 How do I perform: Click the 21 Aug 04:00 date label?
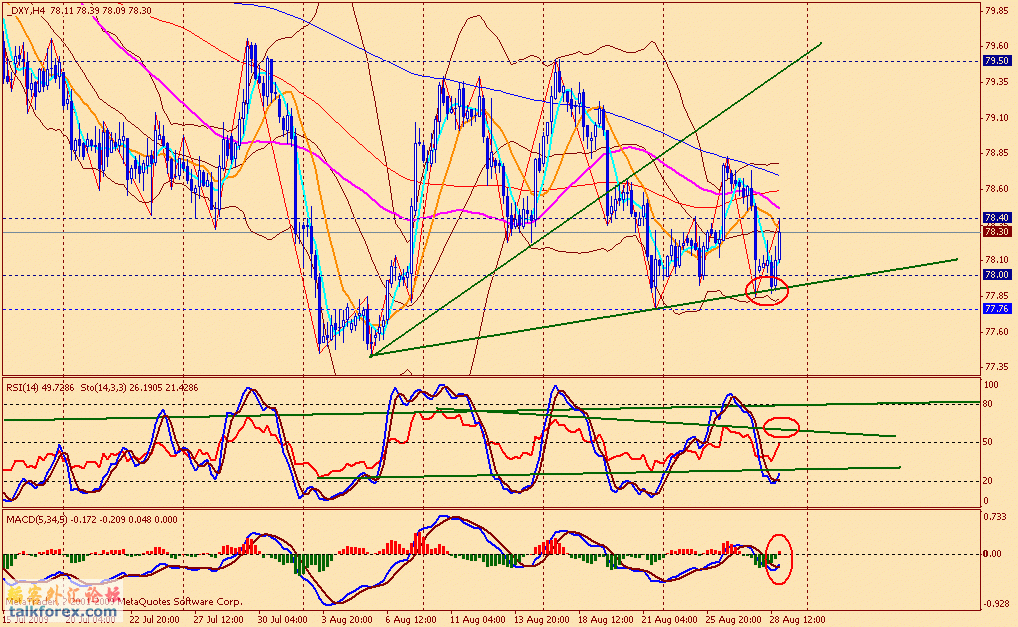tap(669, 619)
